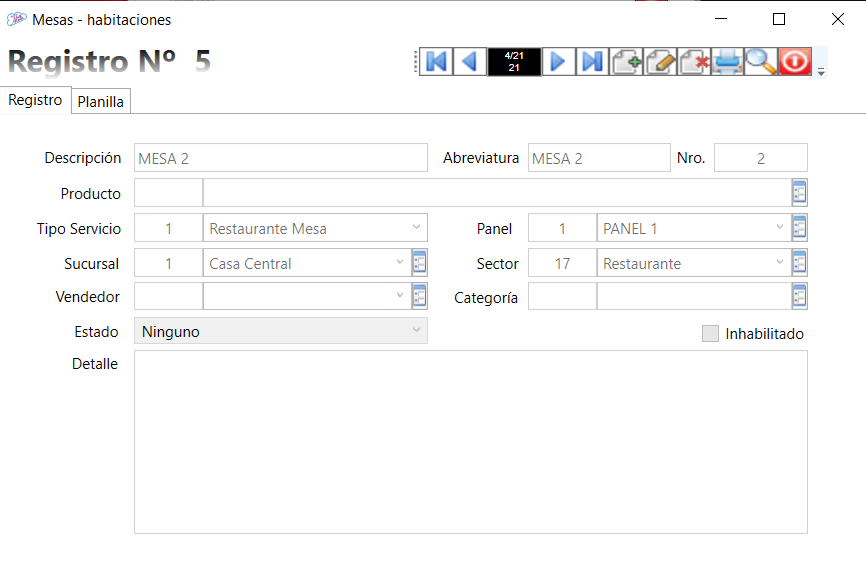Expand the Tipo Servicio dropdown
The width and height of the screenshot is (866, 565).
click(x=416, y=228)
